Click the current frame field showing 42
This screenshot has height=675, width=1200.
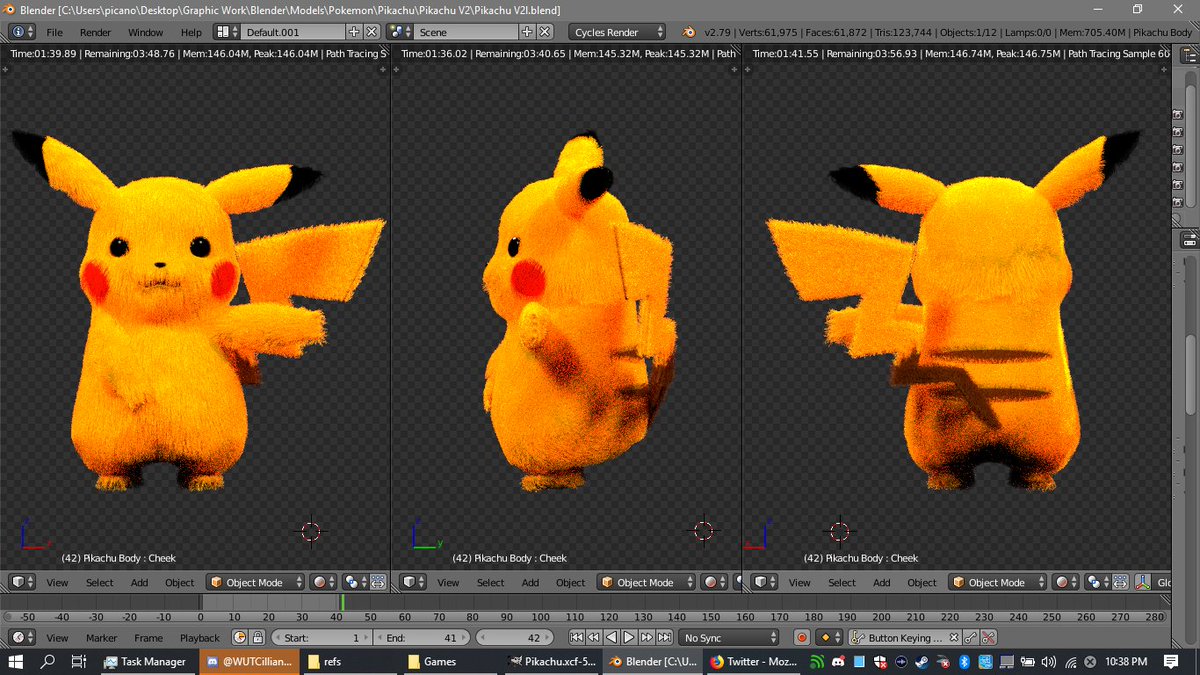tap(516, 637)
